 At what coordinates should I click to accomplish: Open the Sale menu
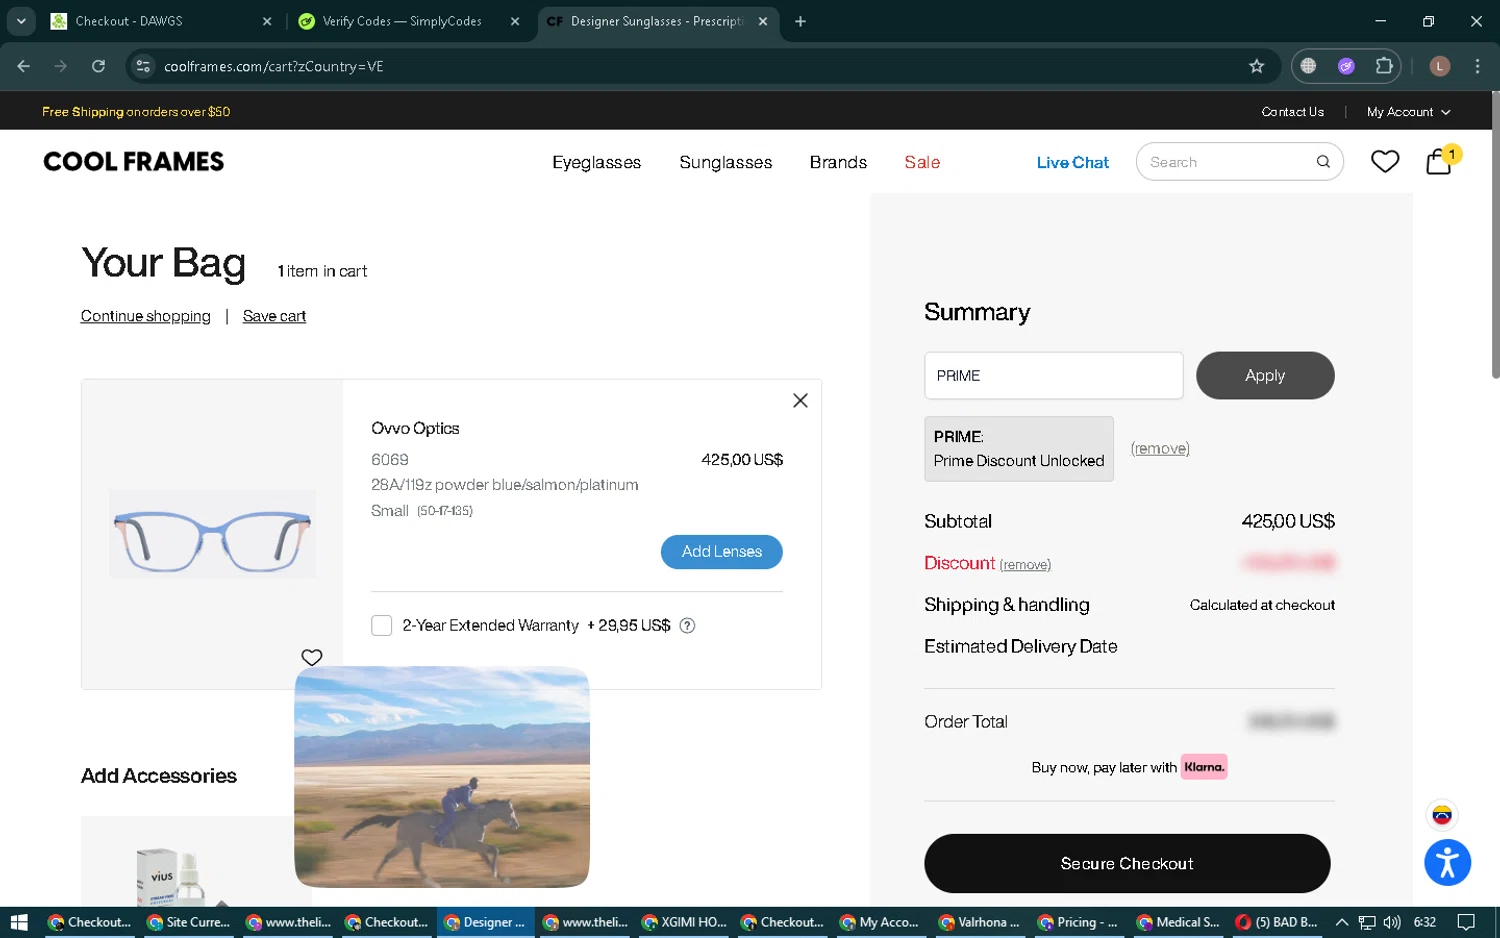pos(922,162)
